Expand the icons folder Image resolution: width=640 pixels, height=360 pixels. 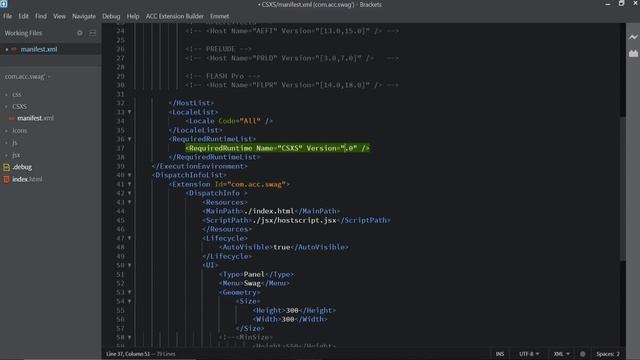click(19, 131)
